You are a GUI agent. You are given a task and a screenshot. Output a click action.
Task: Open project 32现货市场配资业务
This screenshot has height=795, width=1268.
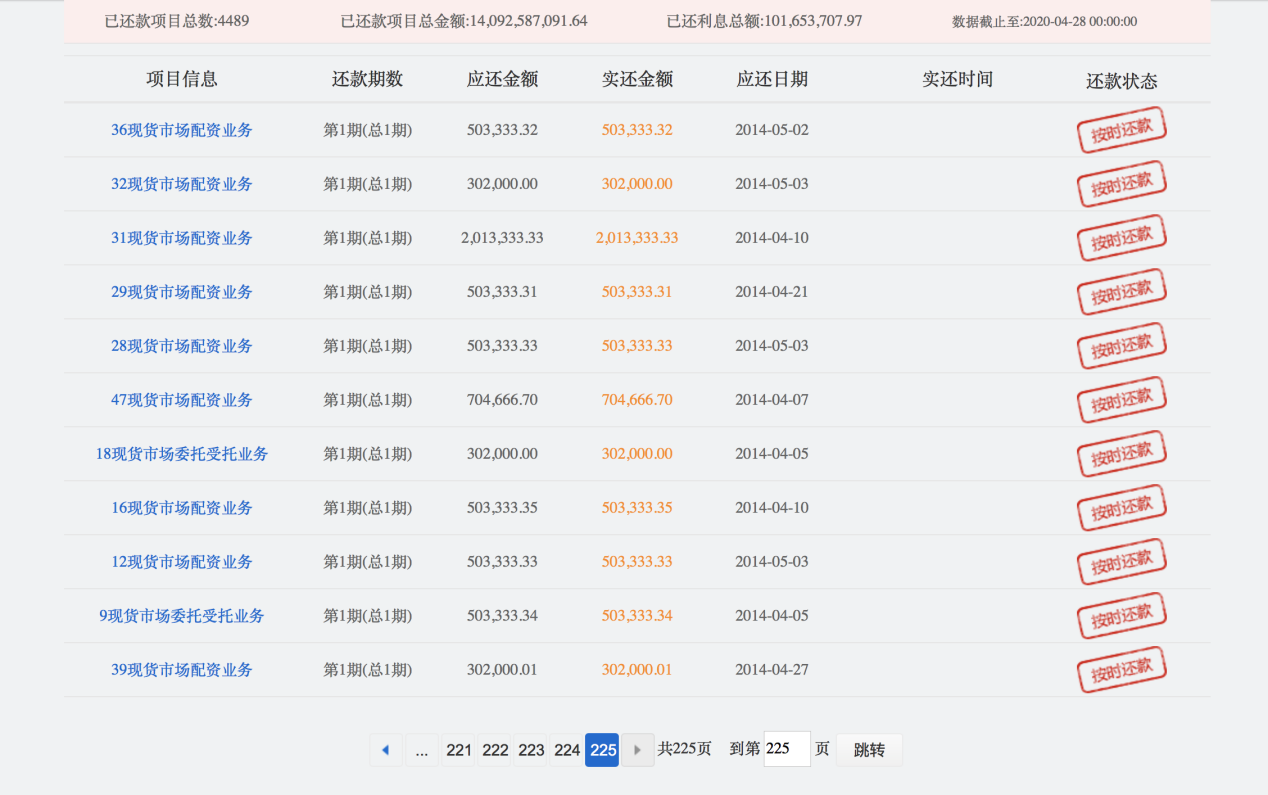[x=183, y=183]
